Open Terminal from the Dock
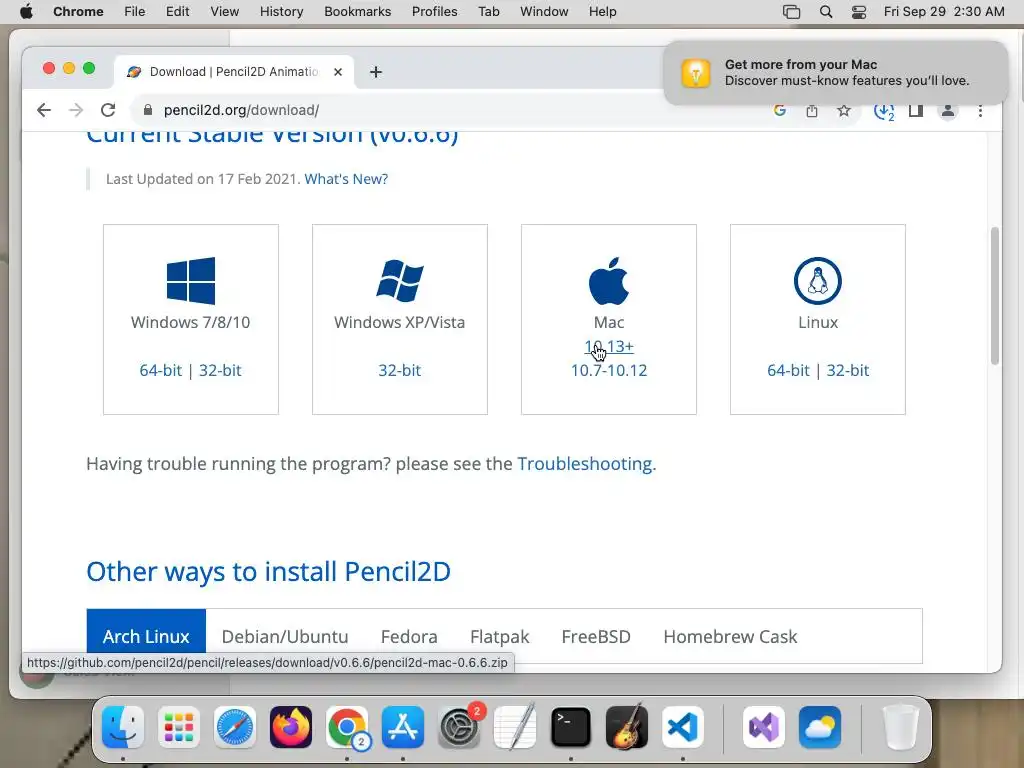This screenshot has height=768, width=1024. tap(571, 727)
